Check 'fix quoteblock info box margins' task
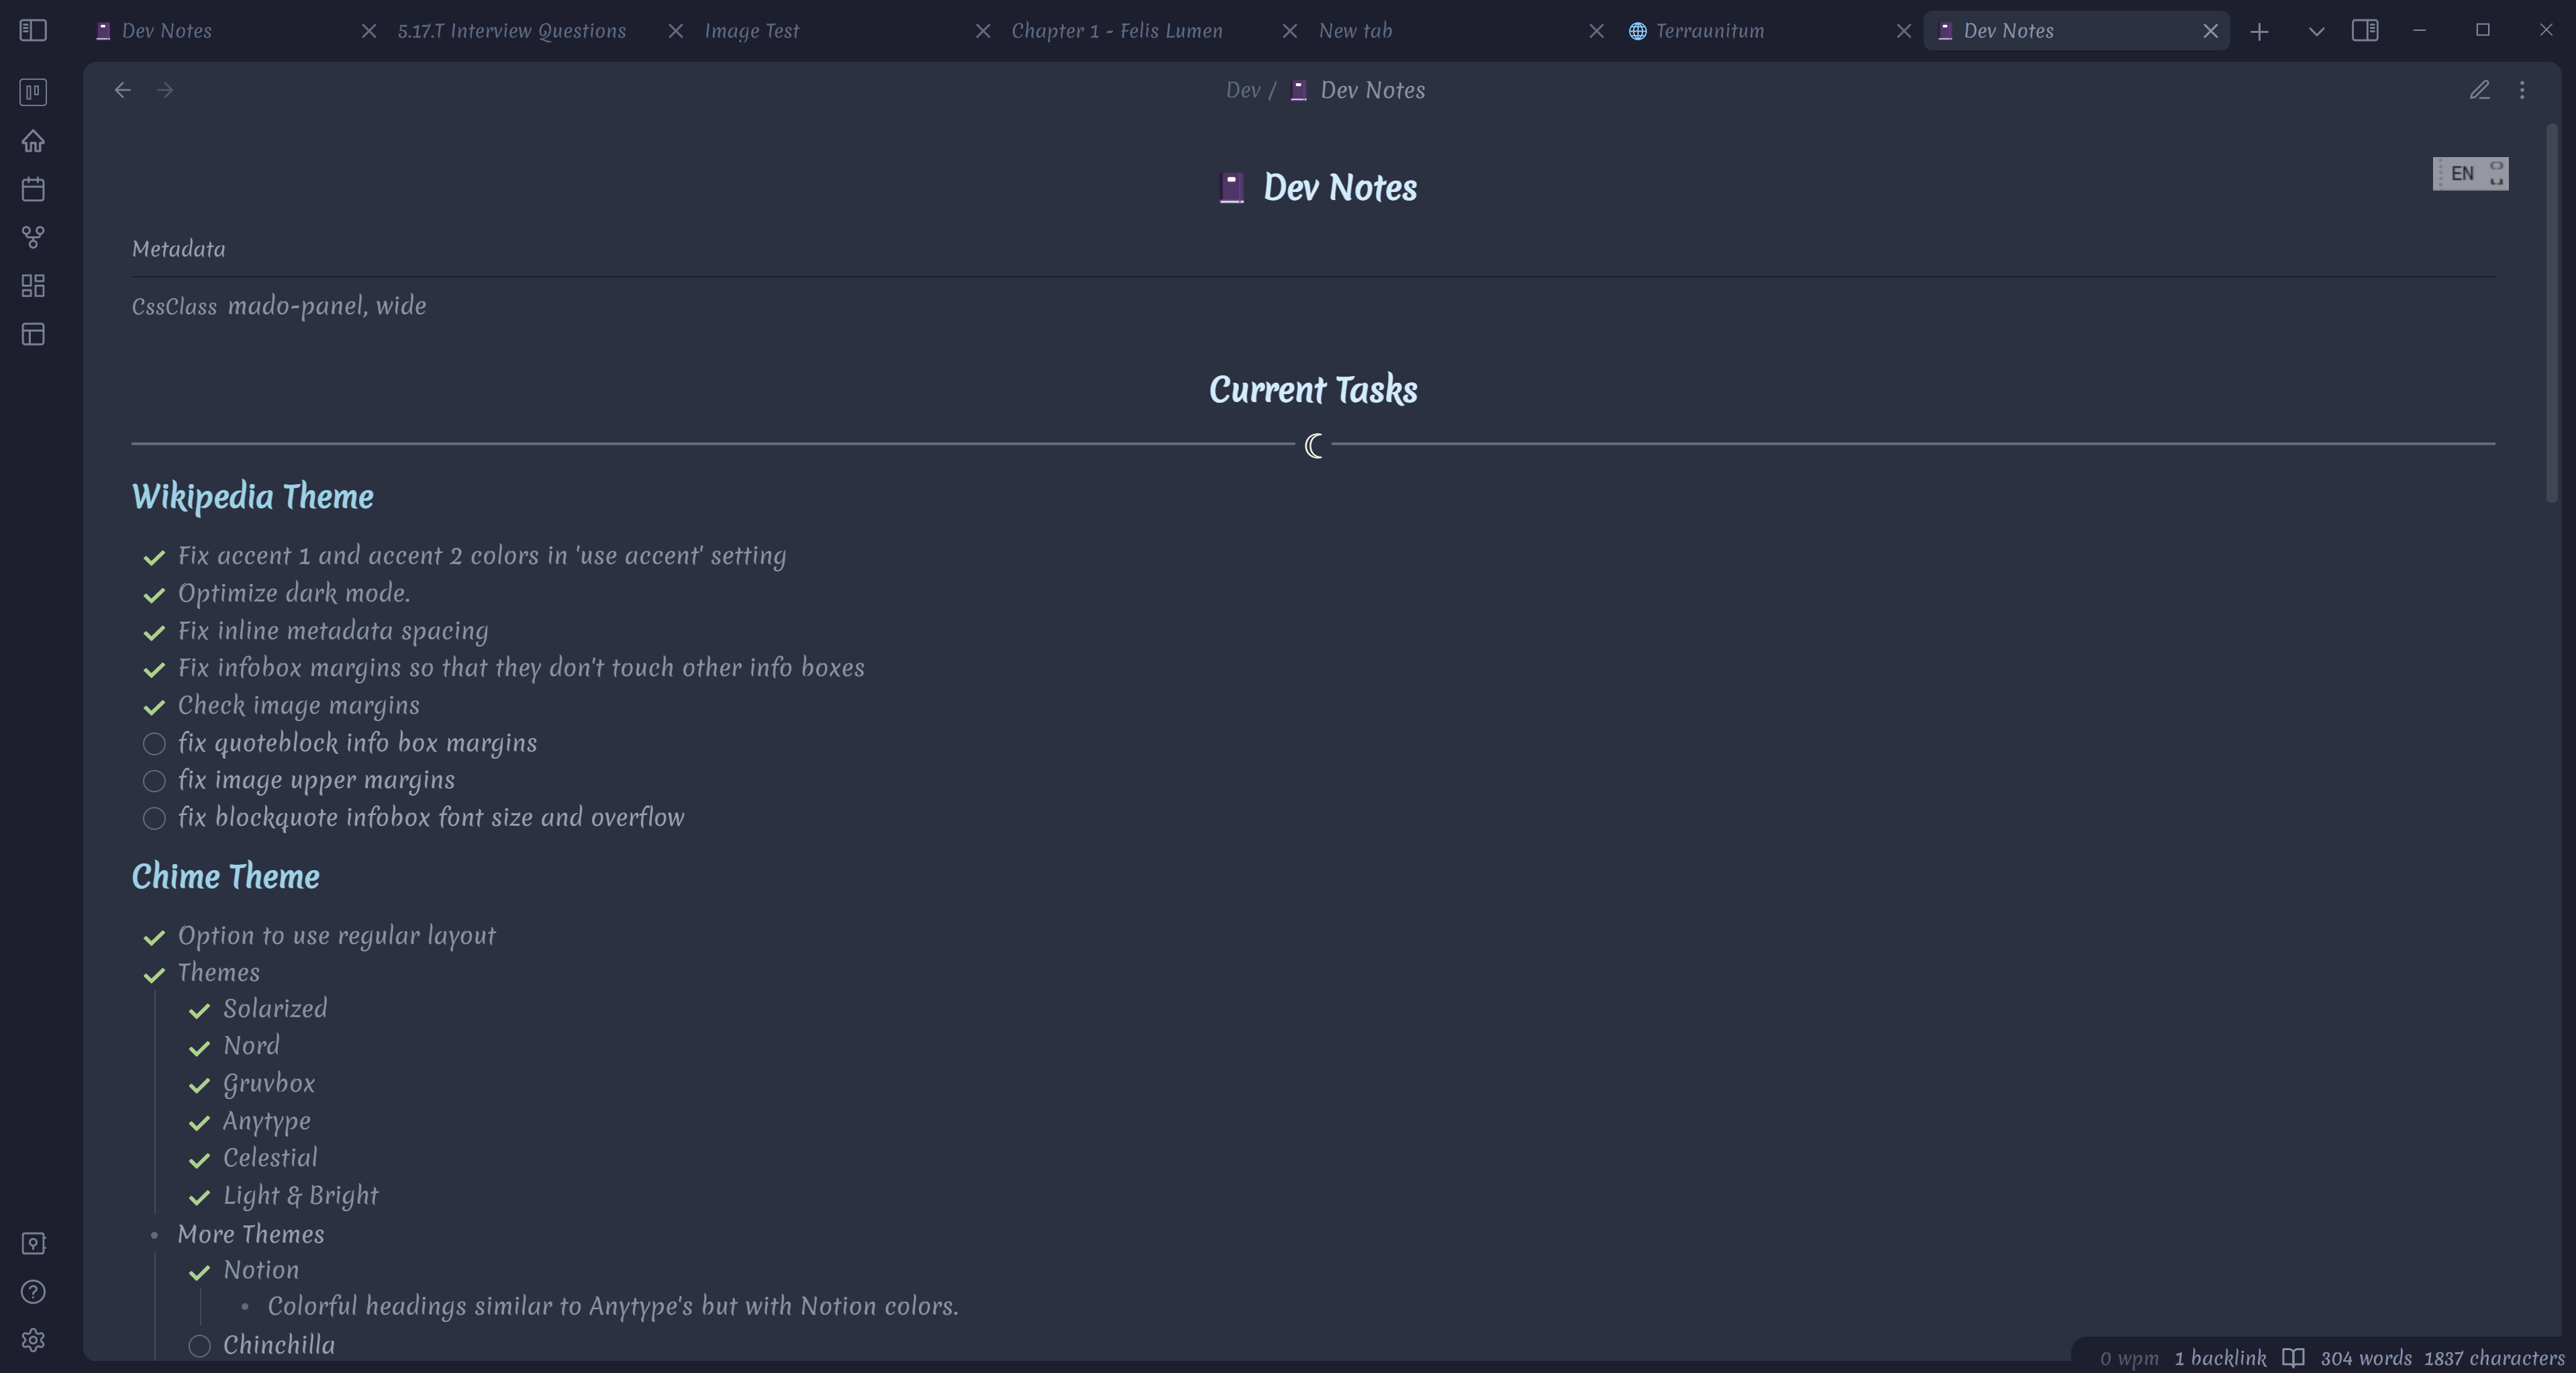 154,744
